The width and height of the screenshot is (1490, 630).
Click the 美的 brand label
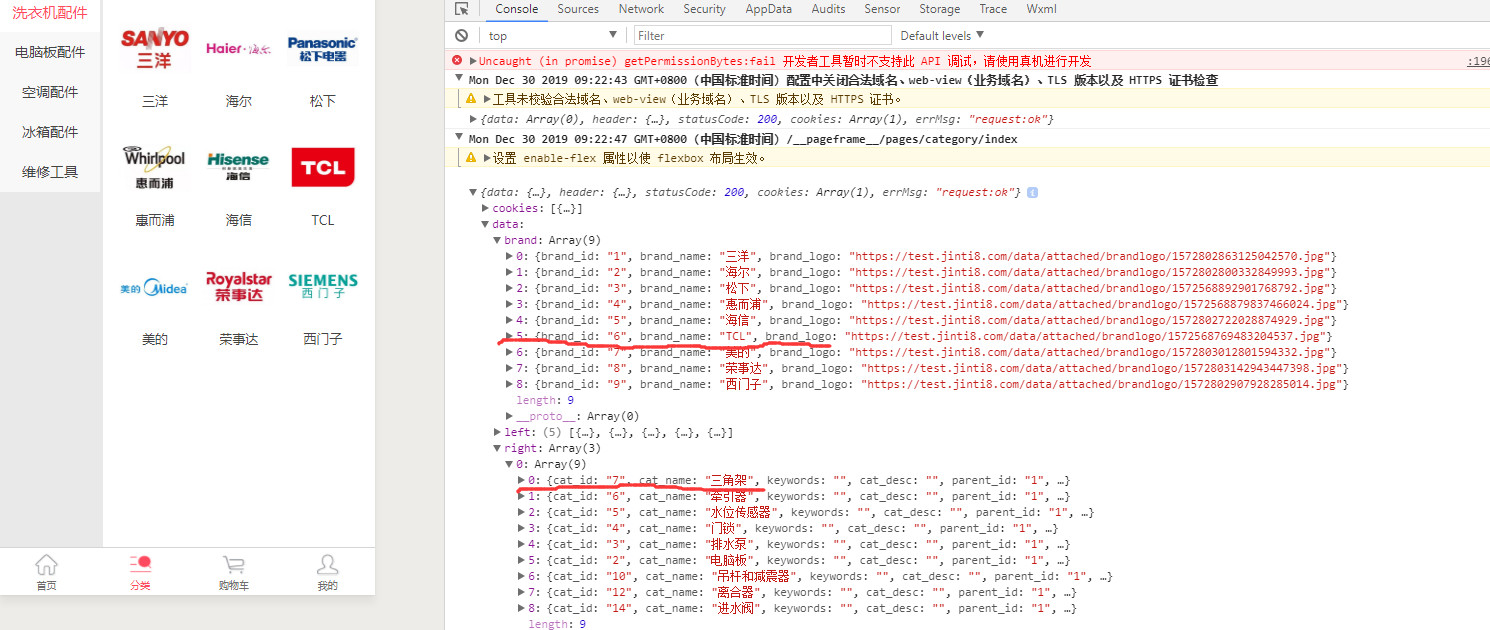[155, 339]
